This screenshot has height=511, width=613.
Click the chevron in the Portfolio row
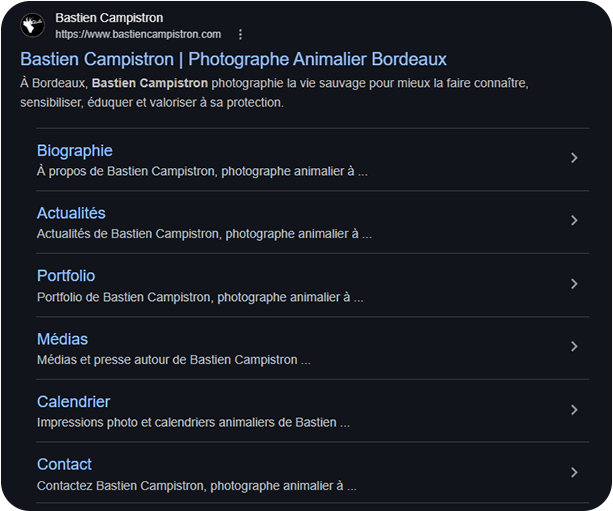pyautogui.click(x=574, y=284)
